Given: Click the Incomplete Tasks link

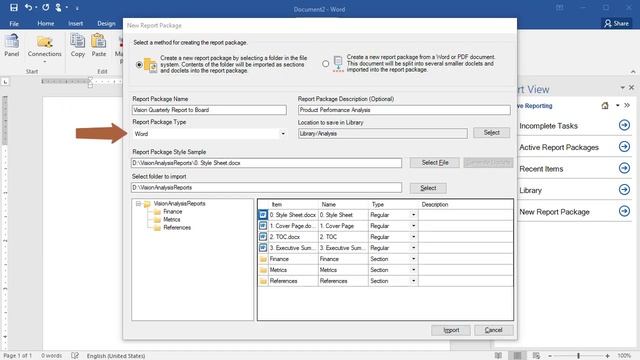Looking at the screenshot, I should tap(548, 126).
